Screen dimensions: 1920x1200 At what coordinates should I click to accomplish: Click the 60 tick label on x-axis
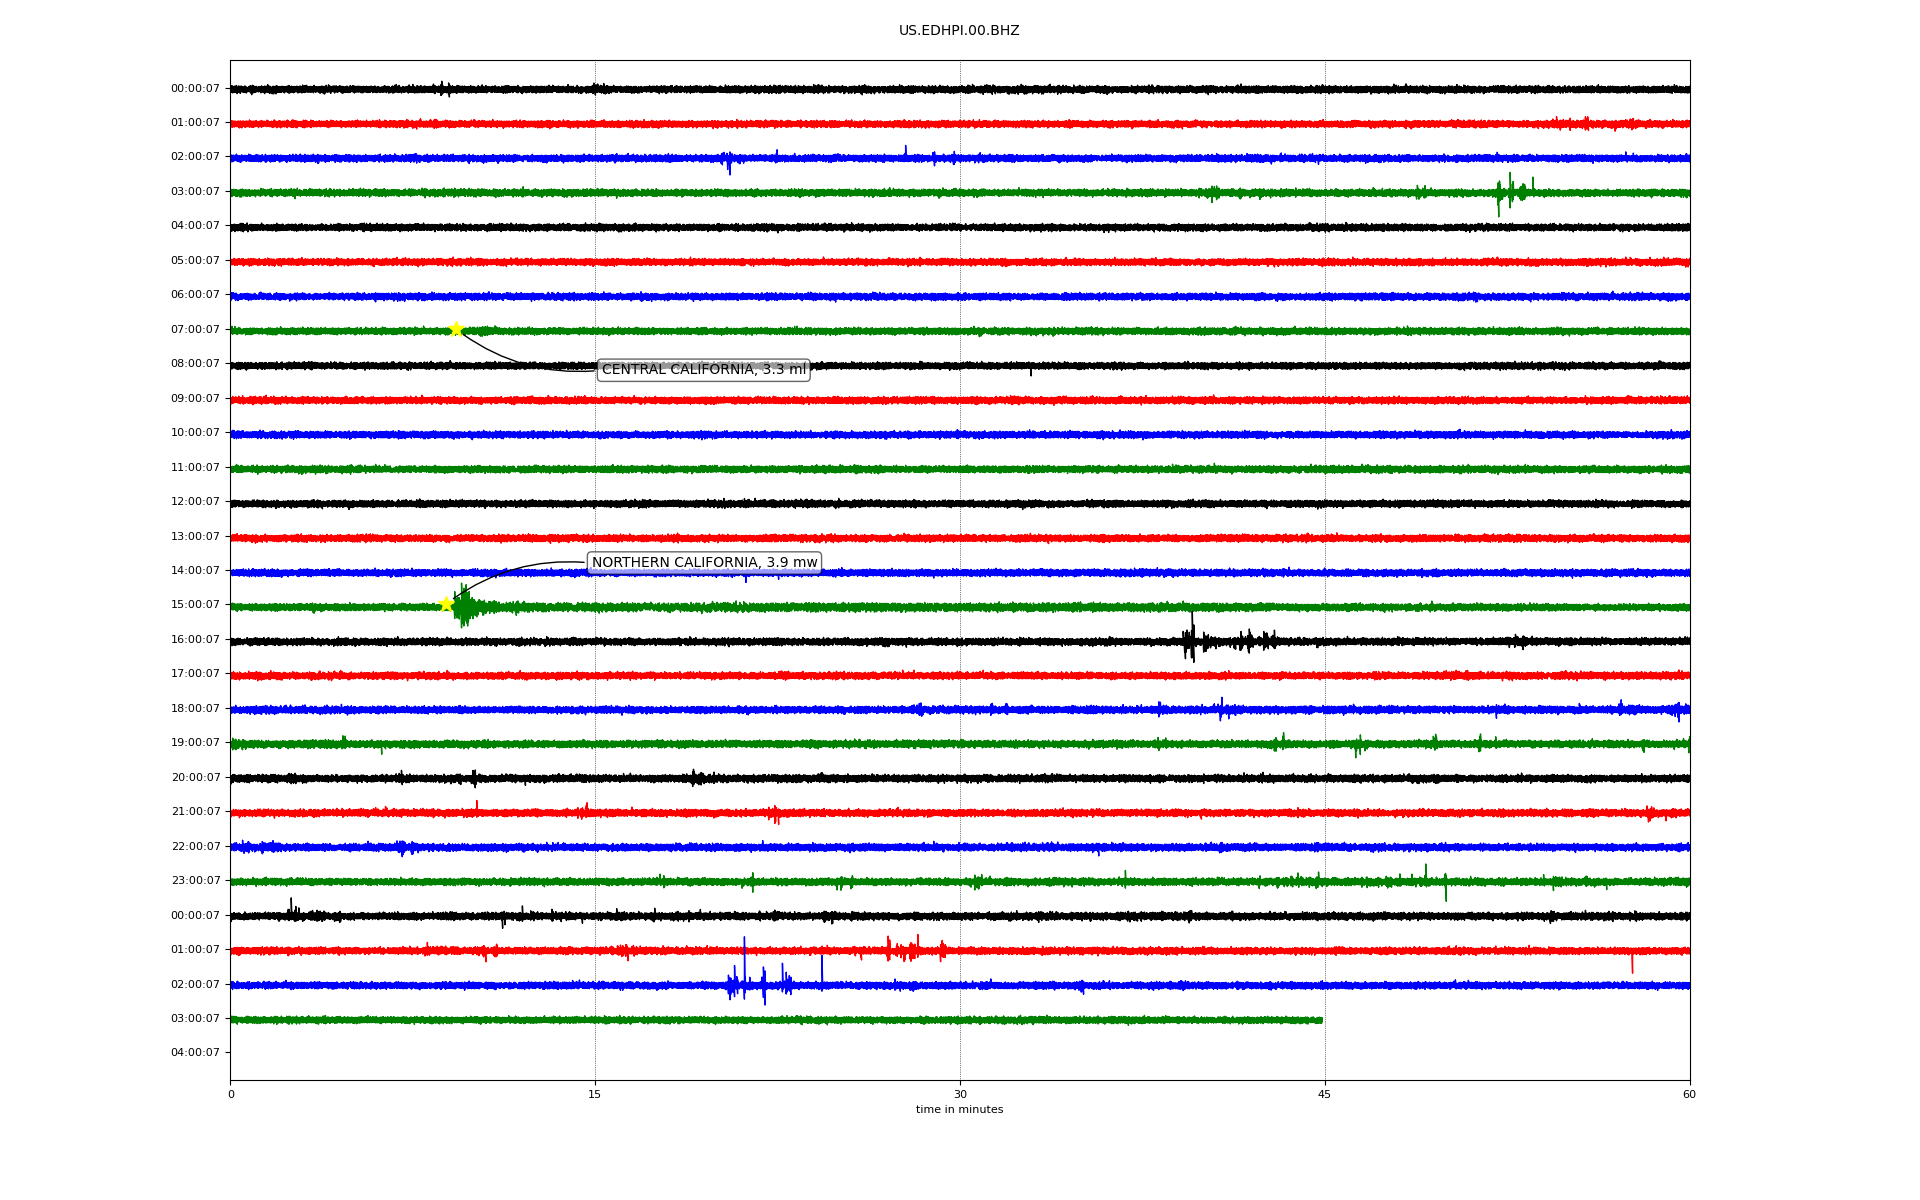coord(1689,1094)
